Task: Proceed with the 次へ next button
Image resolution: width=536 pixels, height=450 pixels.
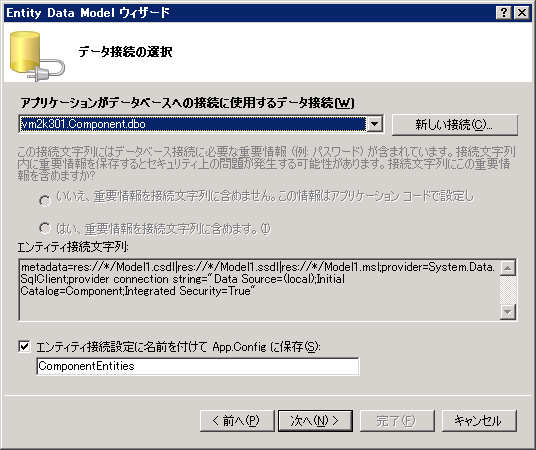Action: click(x=315, y=421)
